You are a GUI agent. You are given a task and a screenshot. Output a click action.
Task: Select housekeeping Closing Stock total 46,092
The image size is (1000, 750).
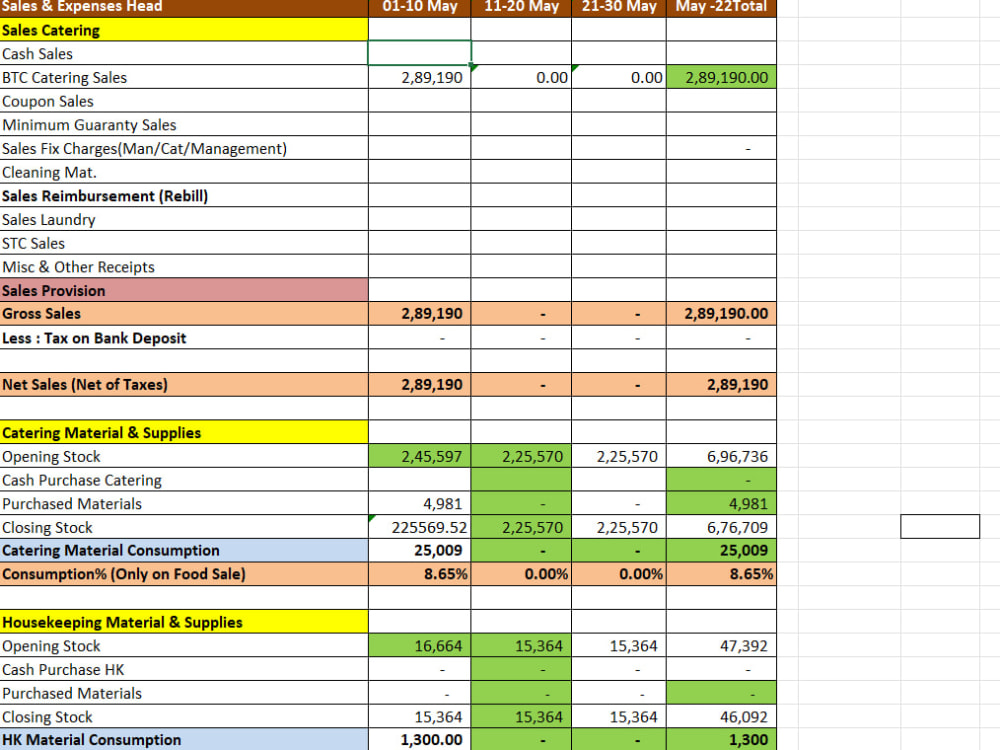[721, 717]
